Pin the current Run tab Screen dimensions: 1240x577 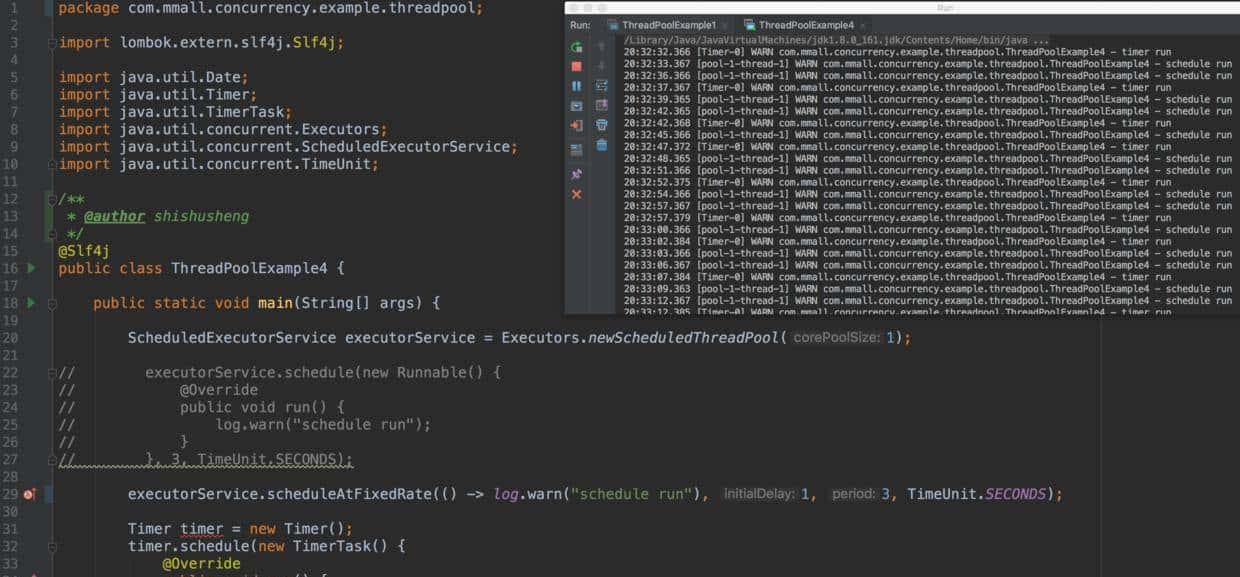coord(576,174)
